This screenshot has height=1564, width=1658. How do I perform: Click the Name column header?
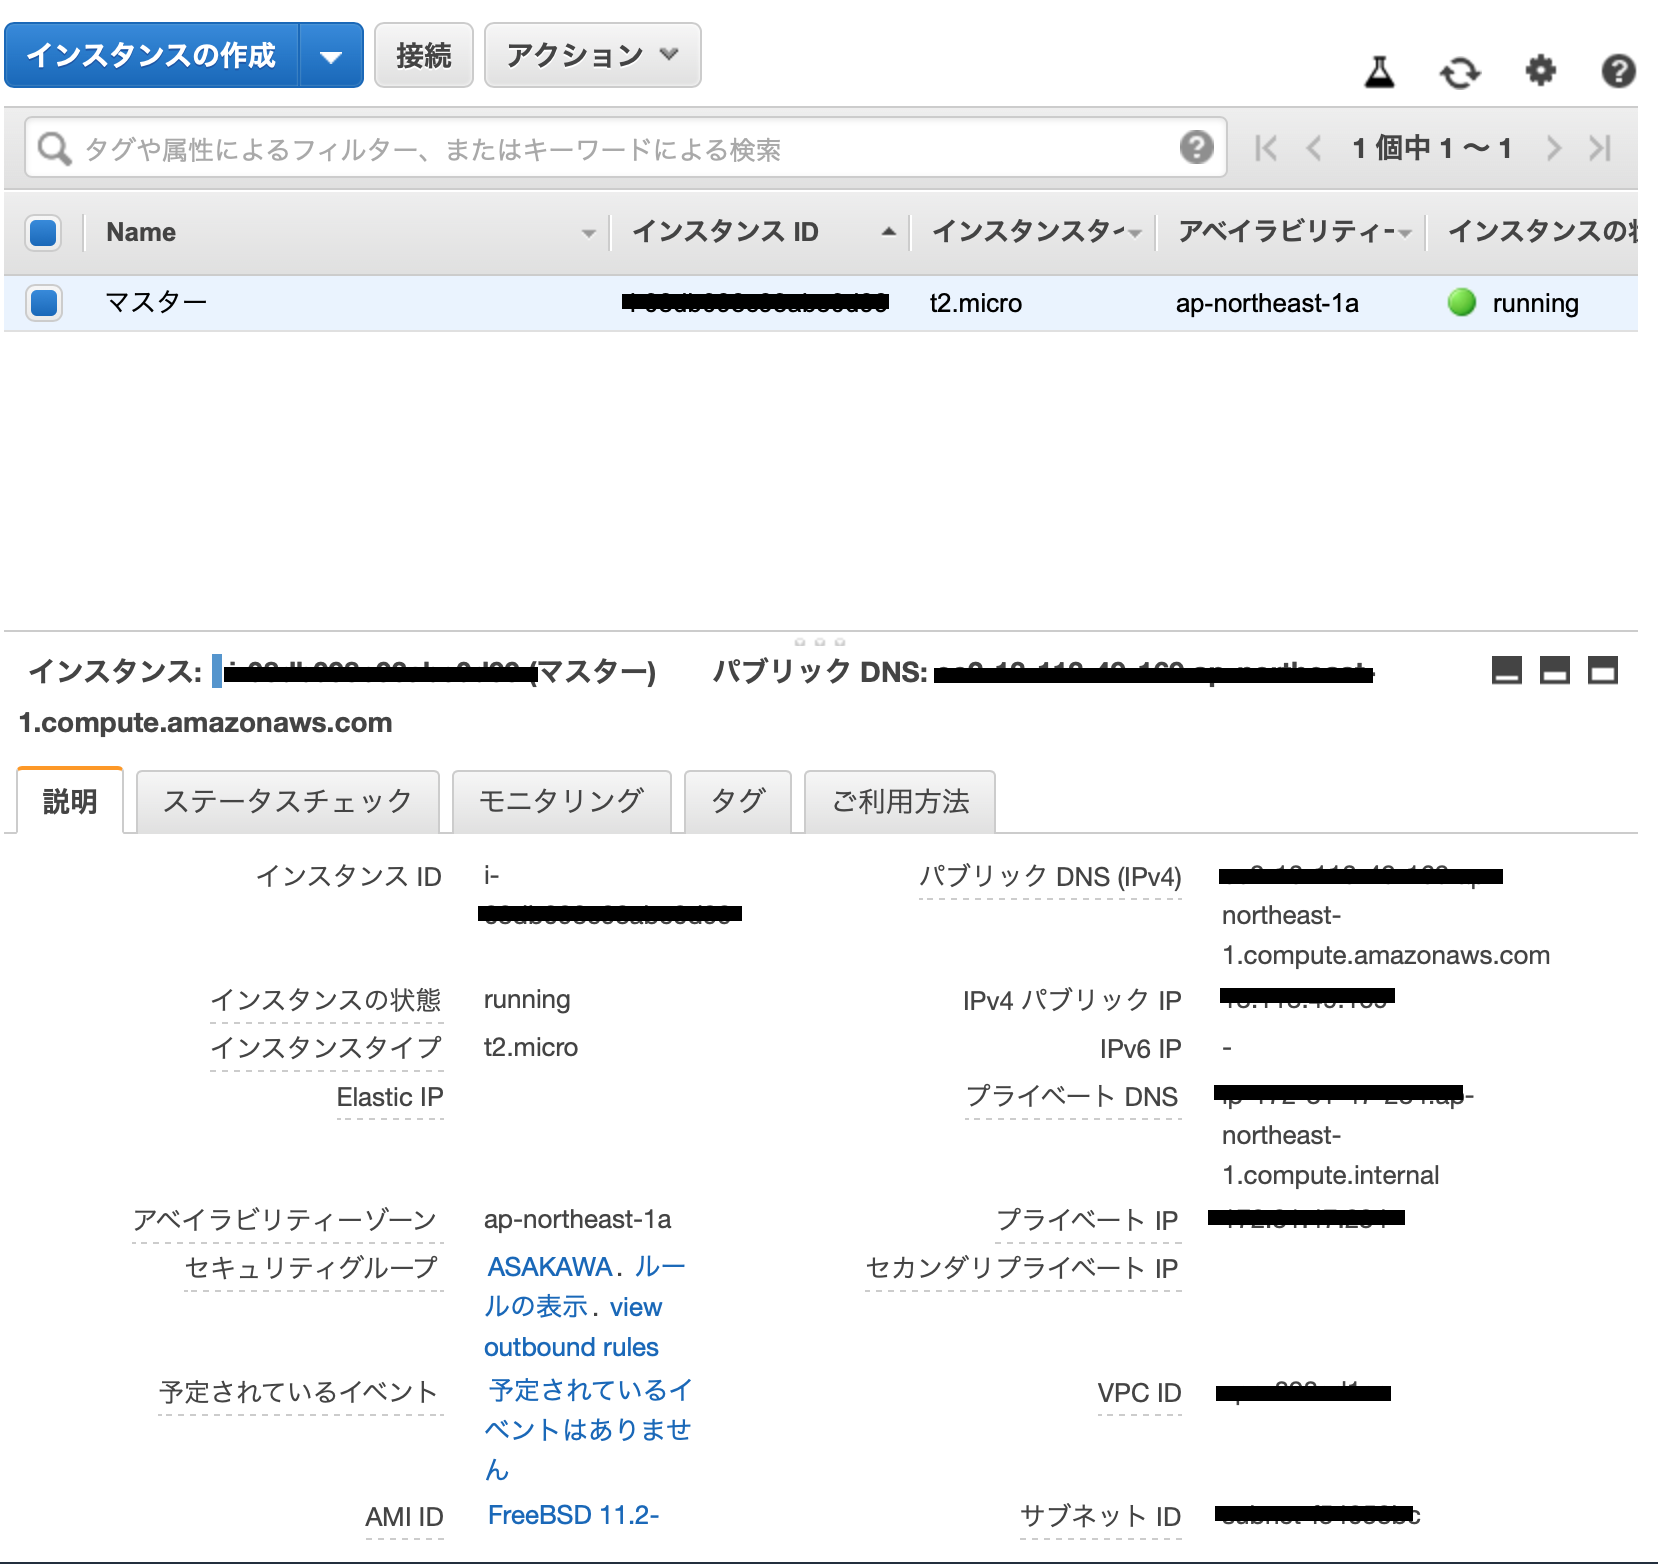(141, 232)
